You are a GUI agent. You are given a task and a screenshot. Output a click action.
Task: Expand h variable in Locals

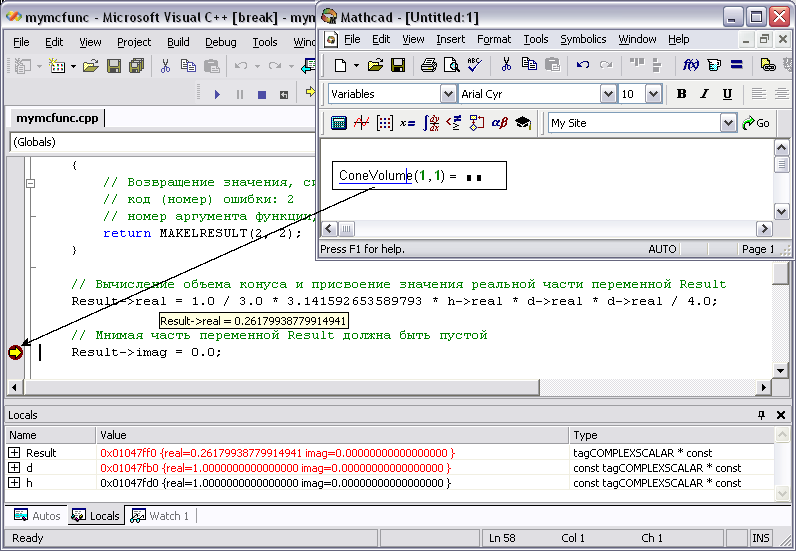pyautogui.click(x=14, y=483)
